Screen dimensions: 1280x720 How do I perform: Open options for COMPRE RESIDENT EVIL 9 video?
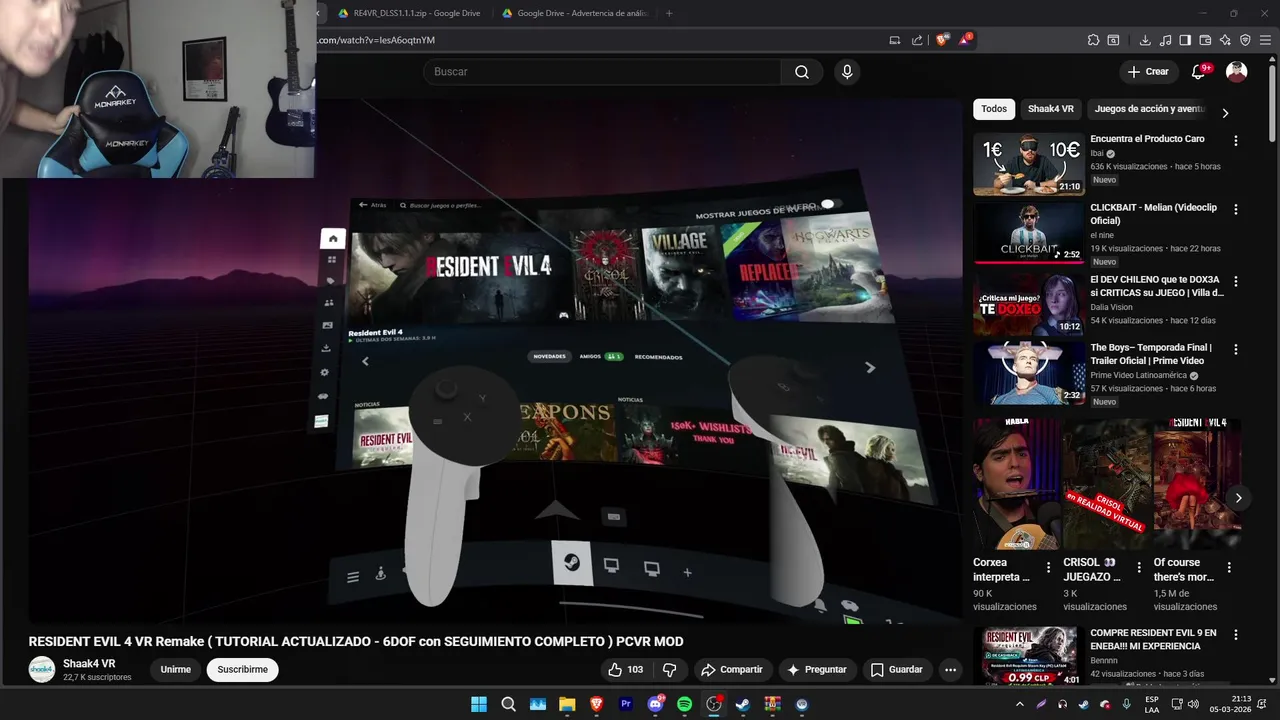(x=1236, y=635)
